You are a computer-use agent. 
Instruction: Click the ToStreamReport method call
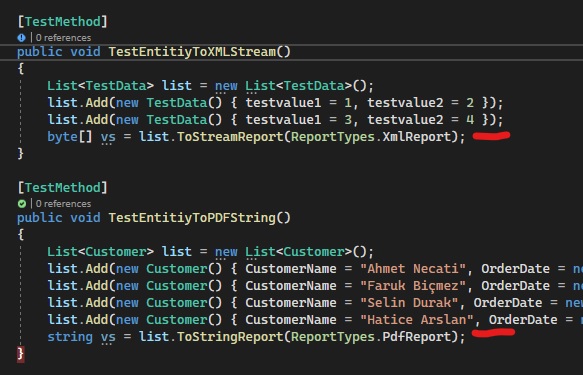point(230,137)
